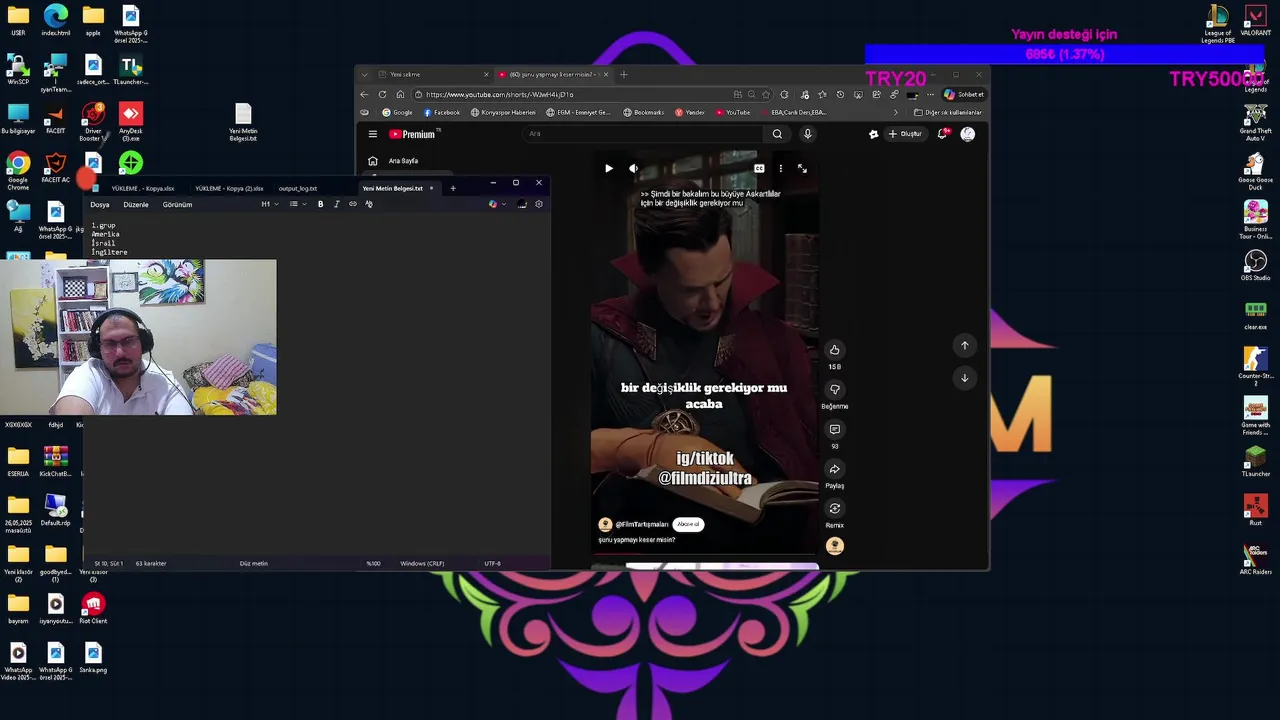Share the Short via Paylaş icon
The height and width of the screenshot is (720, 1280).
pyautogui.click(x=834, y=469)
